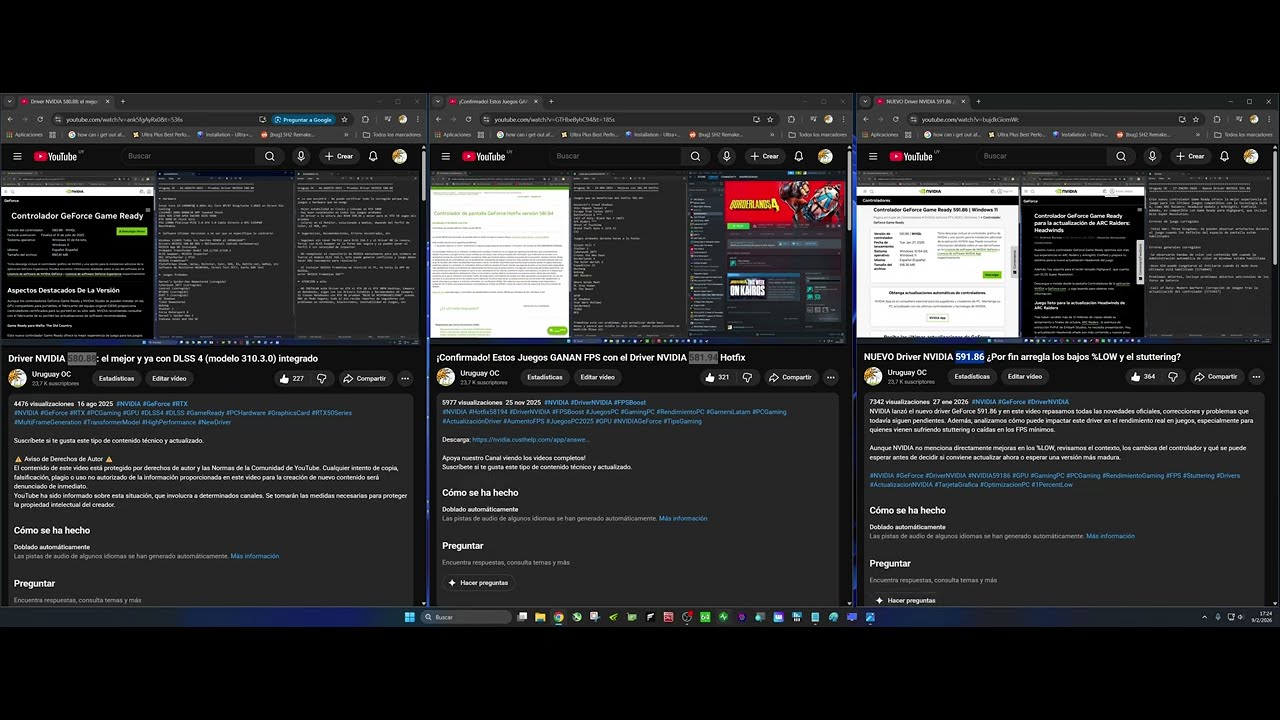This screenshot has height=720, width=1280.
Task: Open more actions menu for 581.94 video
Action: [831, 377]
